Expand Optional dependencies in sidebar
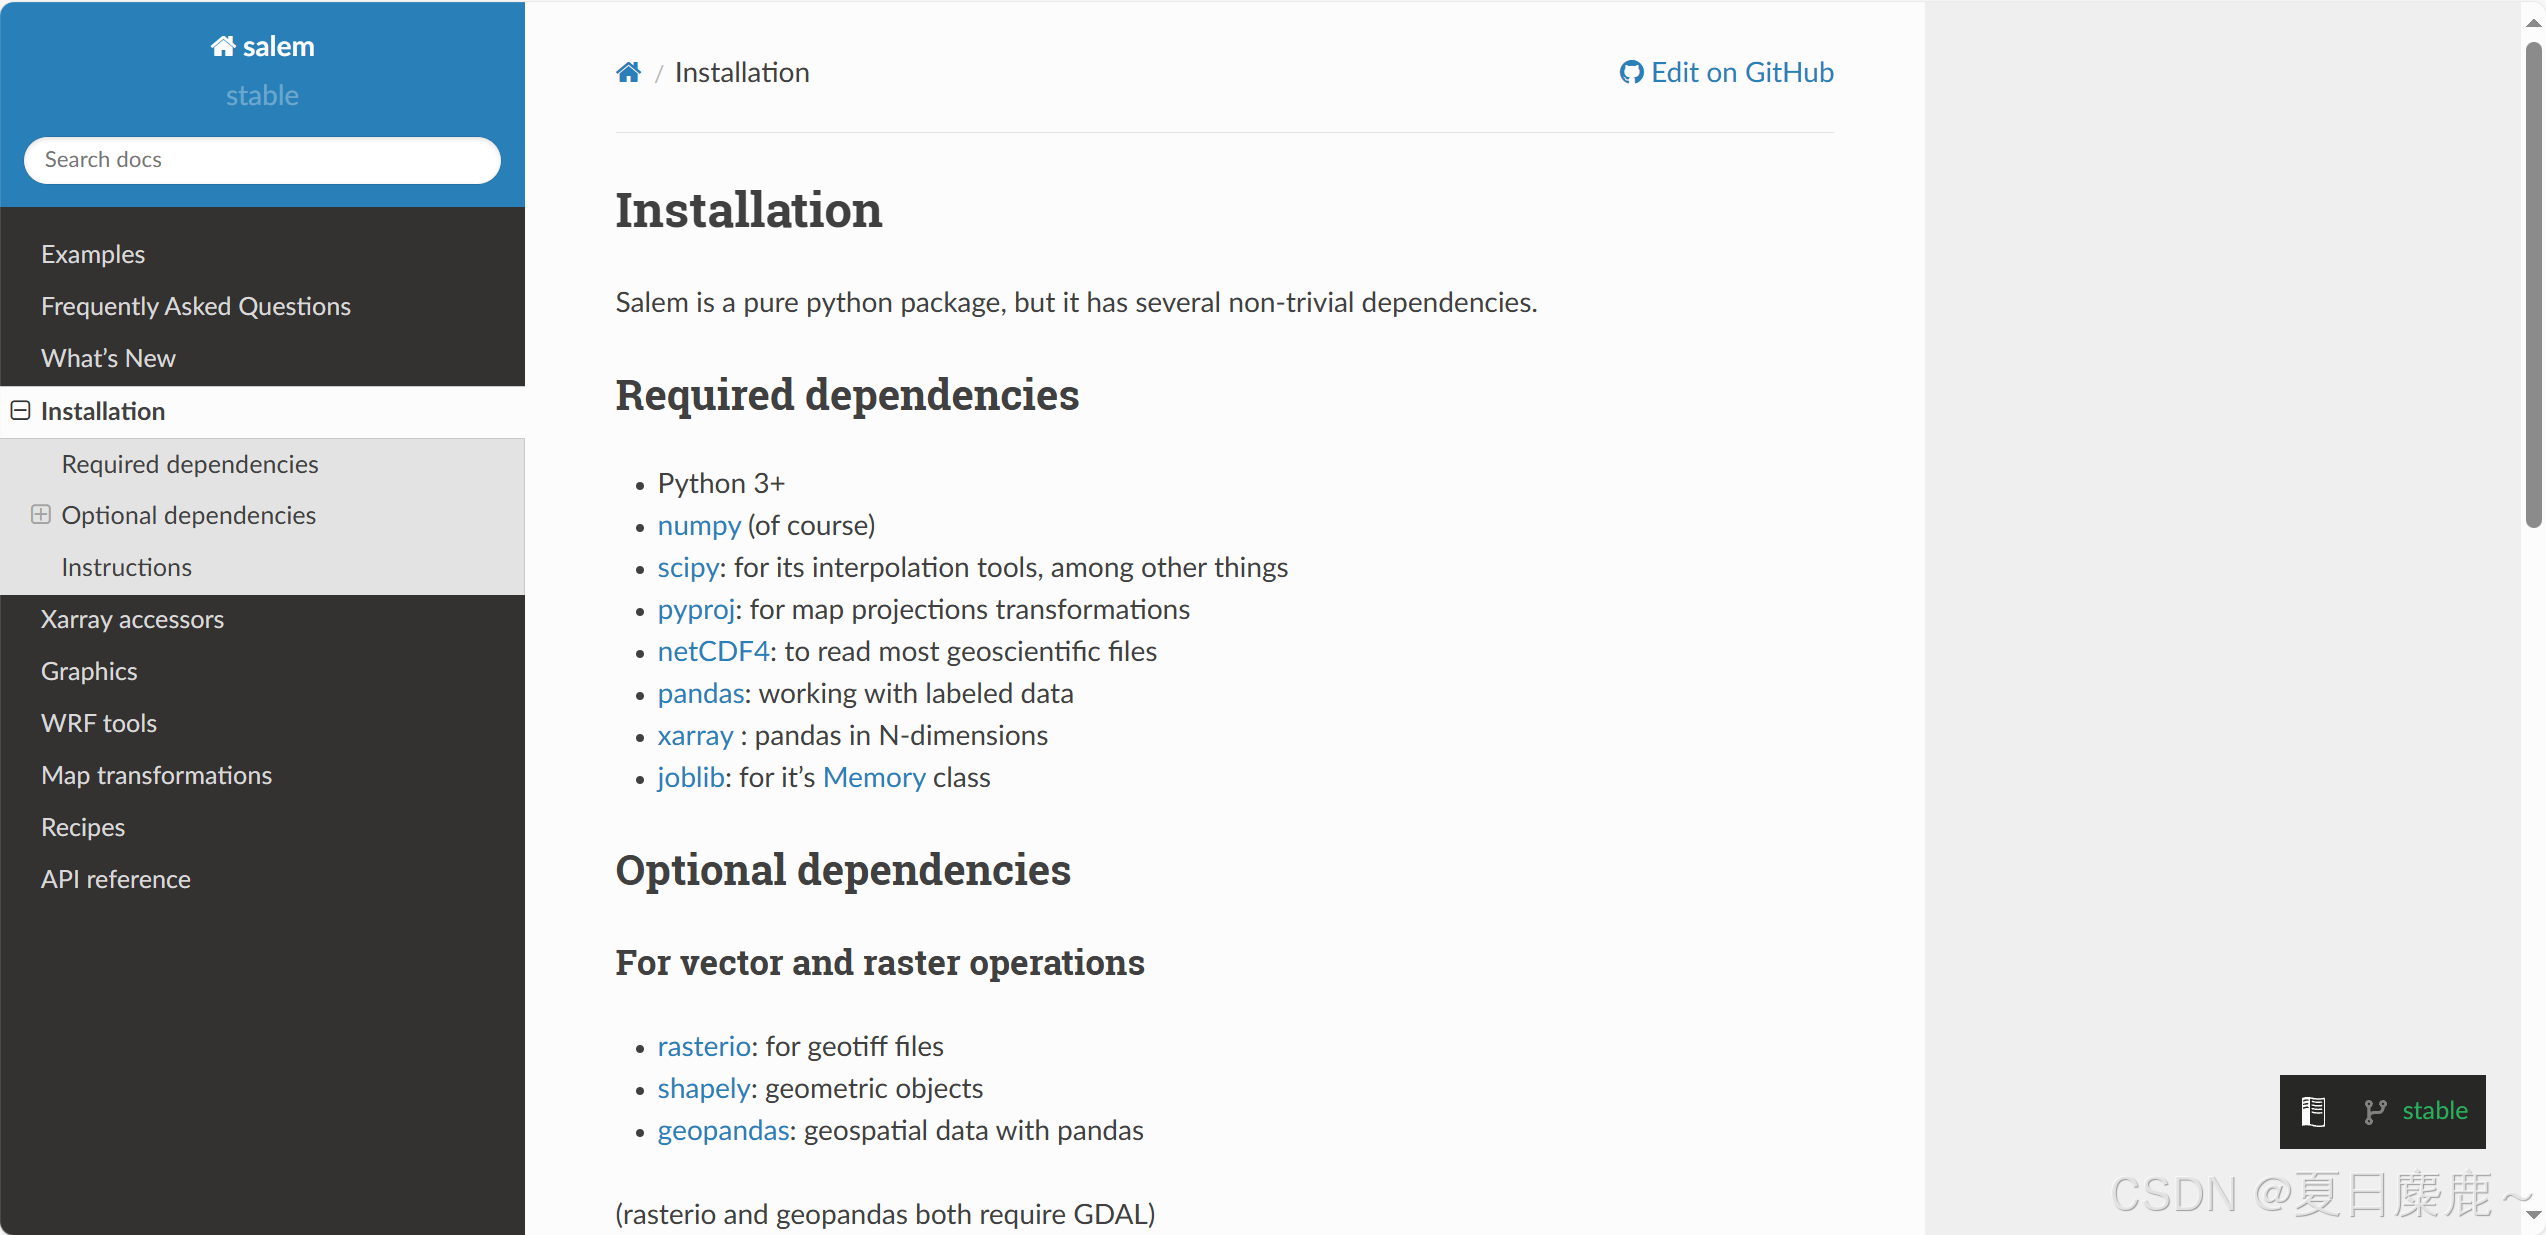The image size is (2546, 1235). [x=40, y=515]
